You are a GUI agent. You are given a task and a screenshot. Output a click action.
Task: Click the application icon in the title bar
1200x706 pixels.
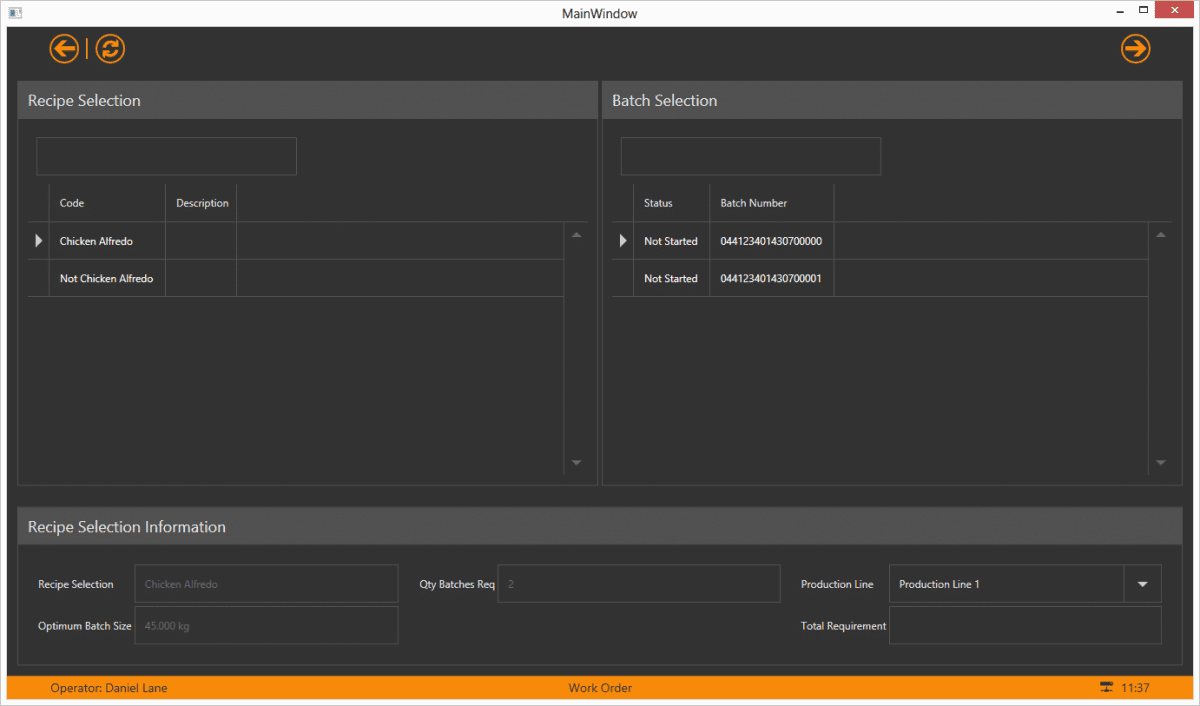pyautogui.click(x=15, y=13)
